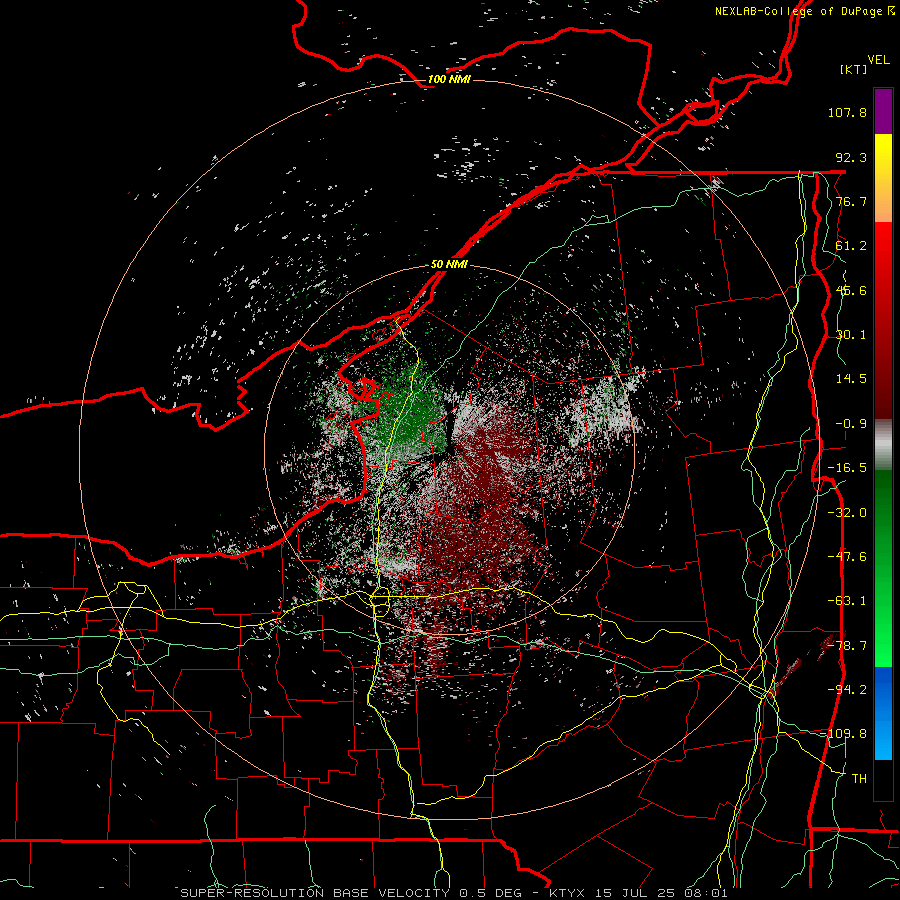900x900 pixels.
Task: Select the -47.6 velocity scale value
Action: 847,557
